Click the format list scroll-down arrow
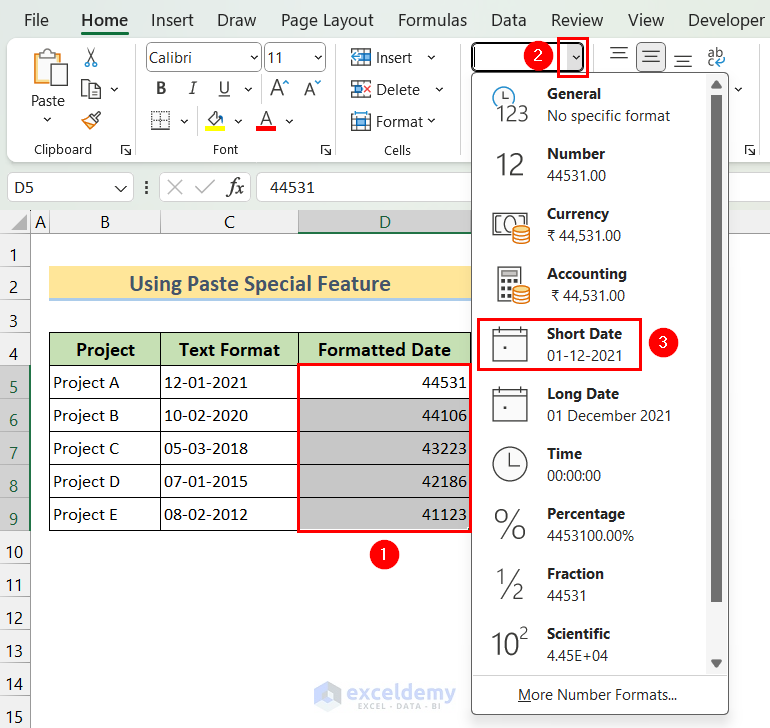The image size is (770, 728). pyautogui.click(x=716, y=664)
